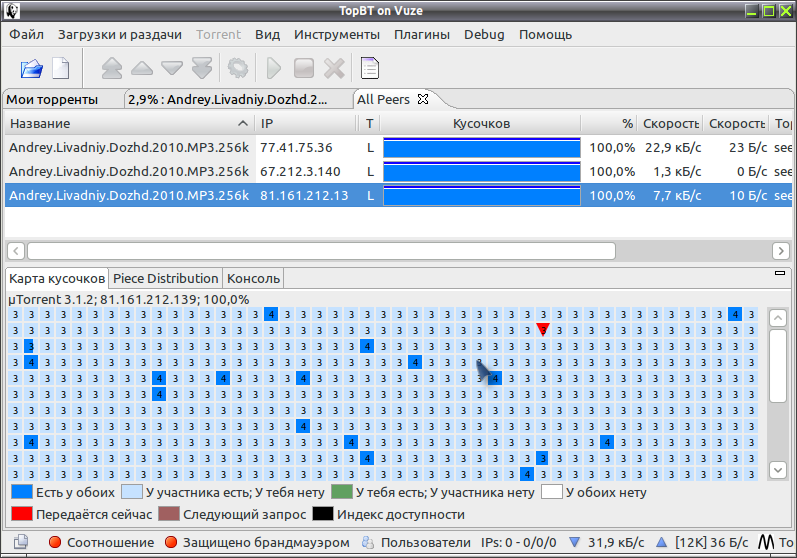Image resolution: width=797 pixels, height=558 pixels.
Task: Click Пользователи users icon
Action: coord(367,542)
